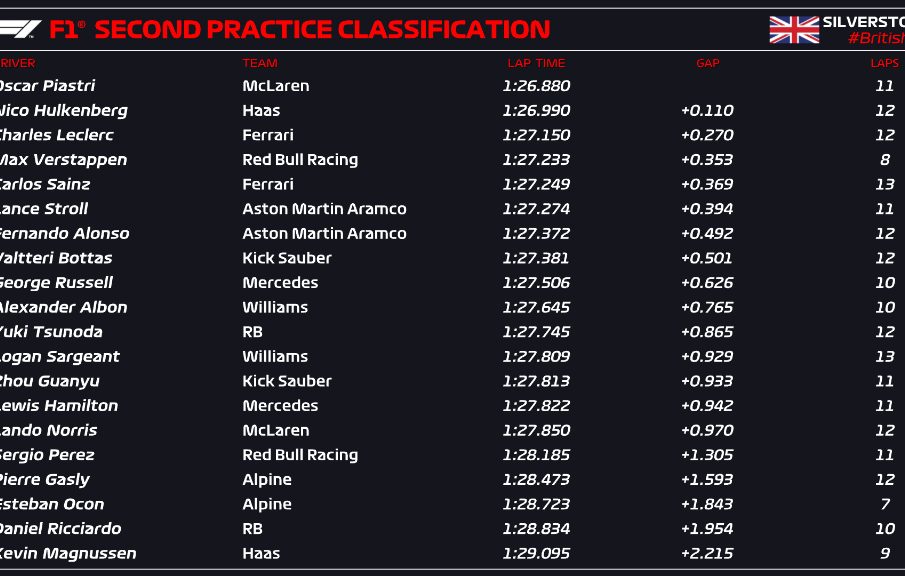Screen dimensions: 905x576
Task: Select Lewis Hamilton driver row
Action: pyautogui.click(x=452, y=406)
